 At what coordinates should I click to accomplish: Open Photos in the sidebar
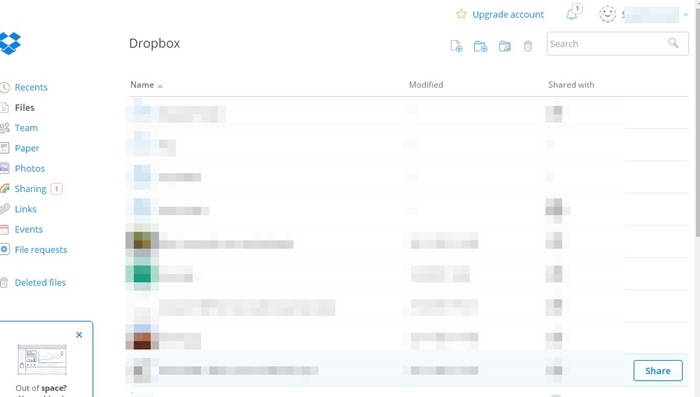pos(29,168)
